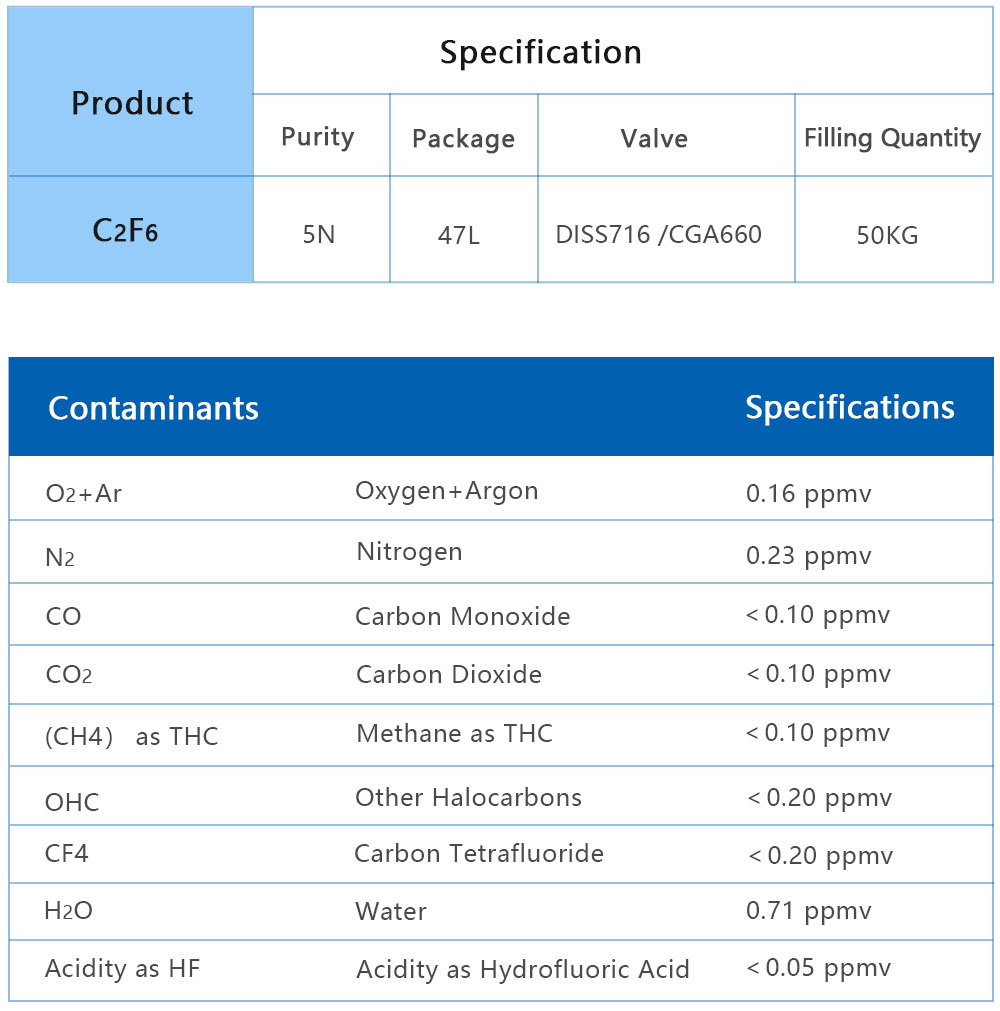Select the Other Halocarbons row name
Screen dimensions: 1000x1011
coord(468,797)
